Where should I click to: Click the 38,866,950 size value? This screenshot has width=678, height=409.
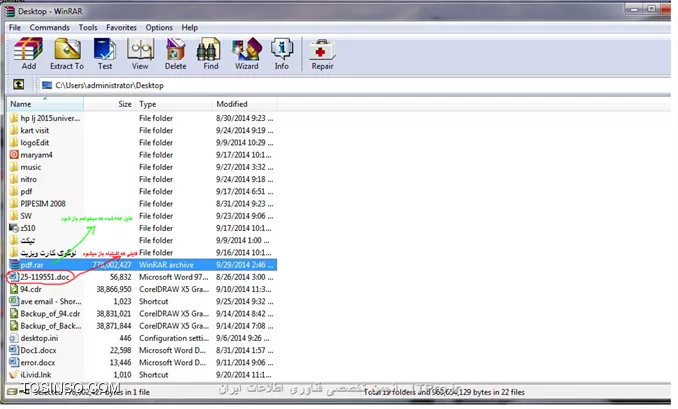tap(114, 289)
